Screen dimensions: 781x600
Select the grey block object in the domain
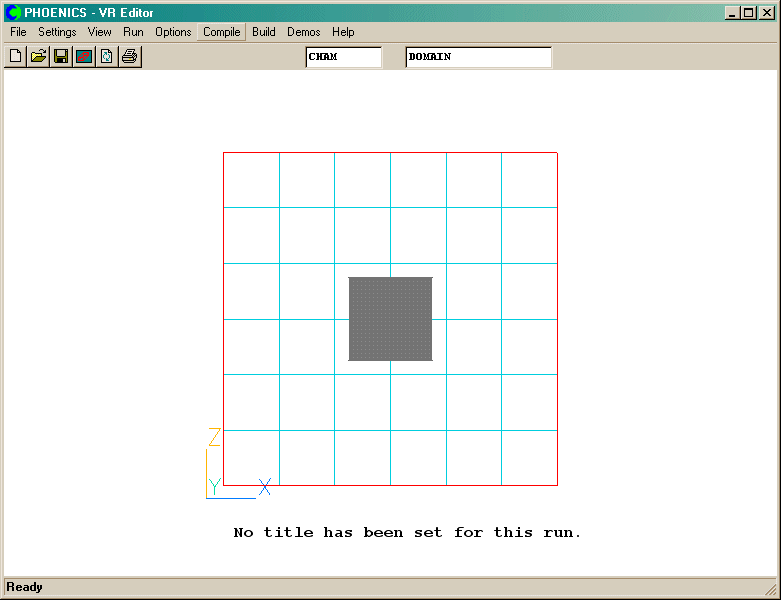tap(390, 319)
